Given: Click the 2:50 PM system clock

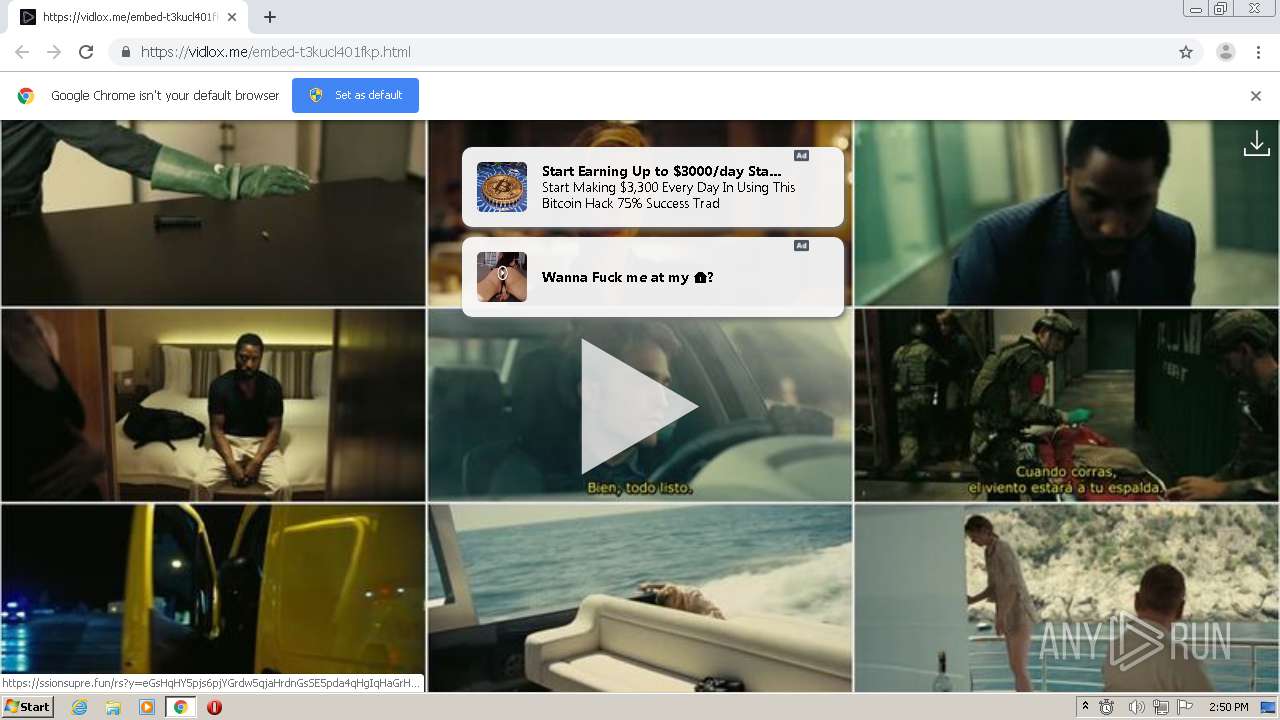Looking at the screenshot, I should (x=1228, y=707).
